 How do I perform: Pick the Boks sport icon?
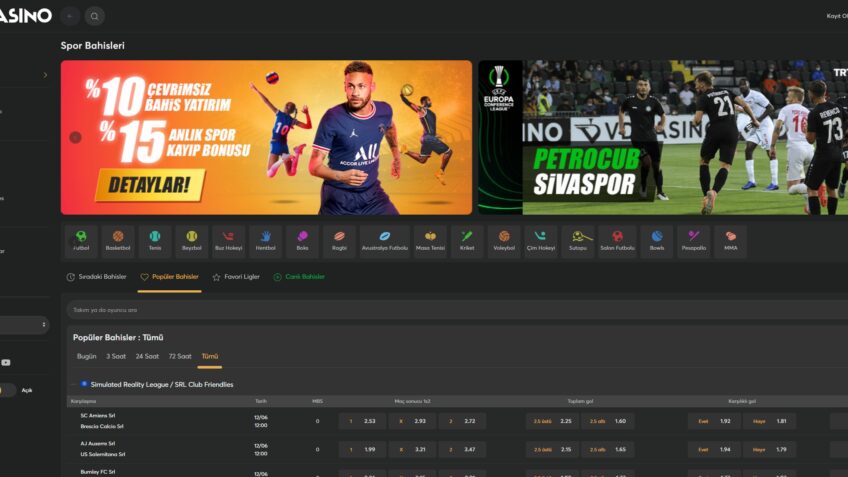point(302,240)
